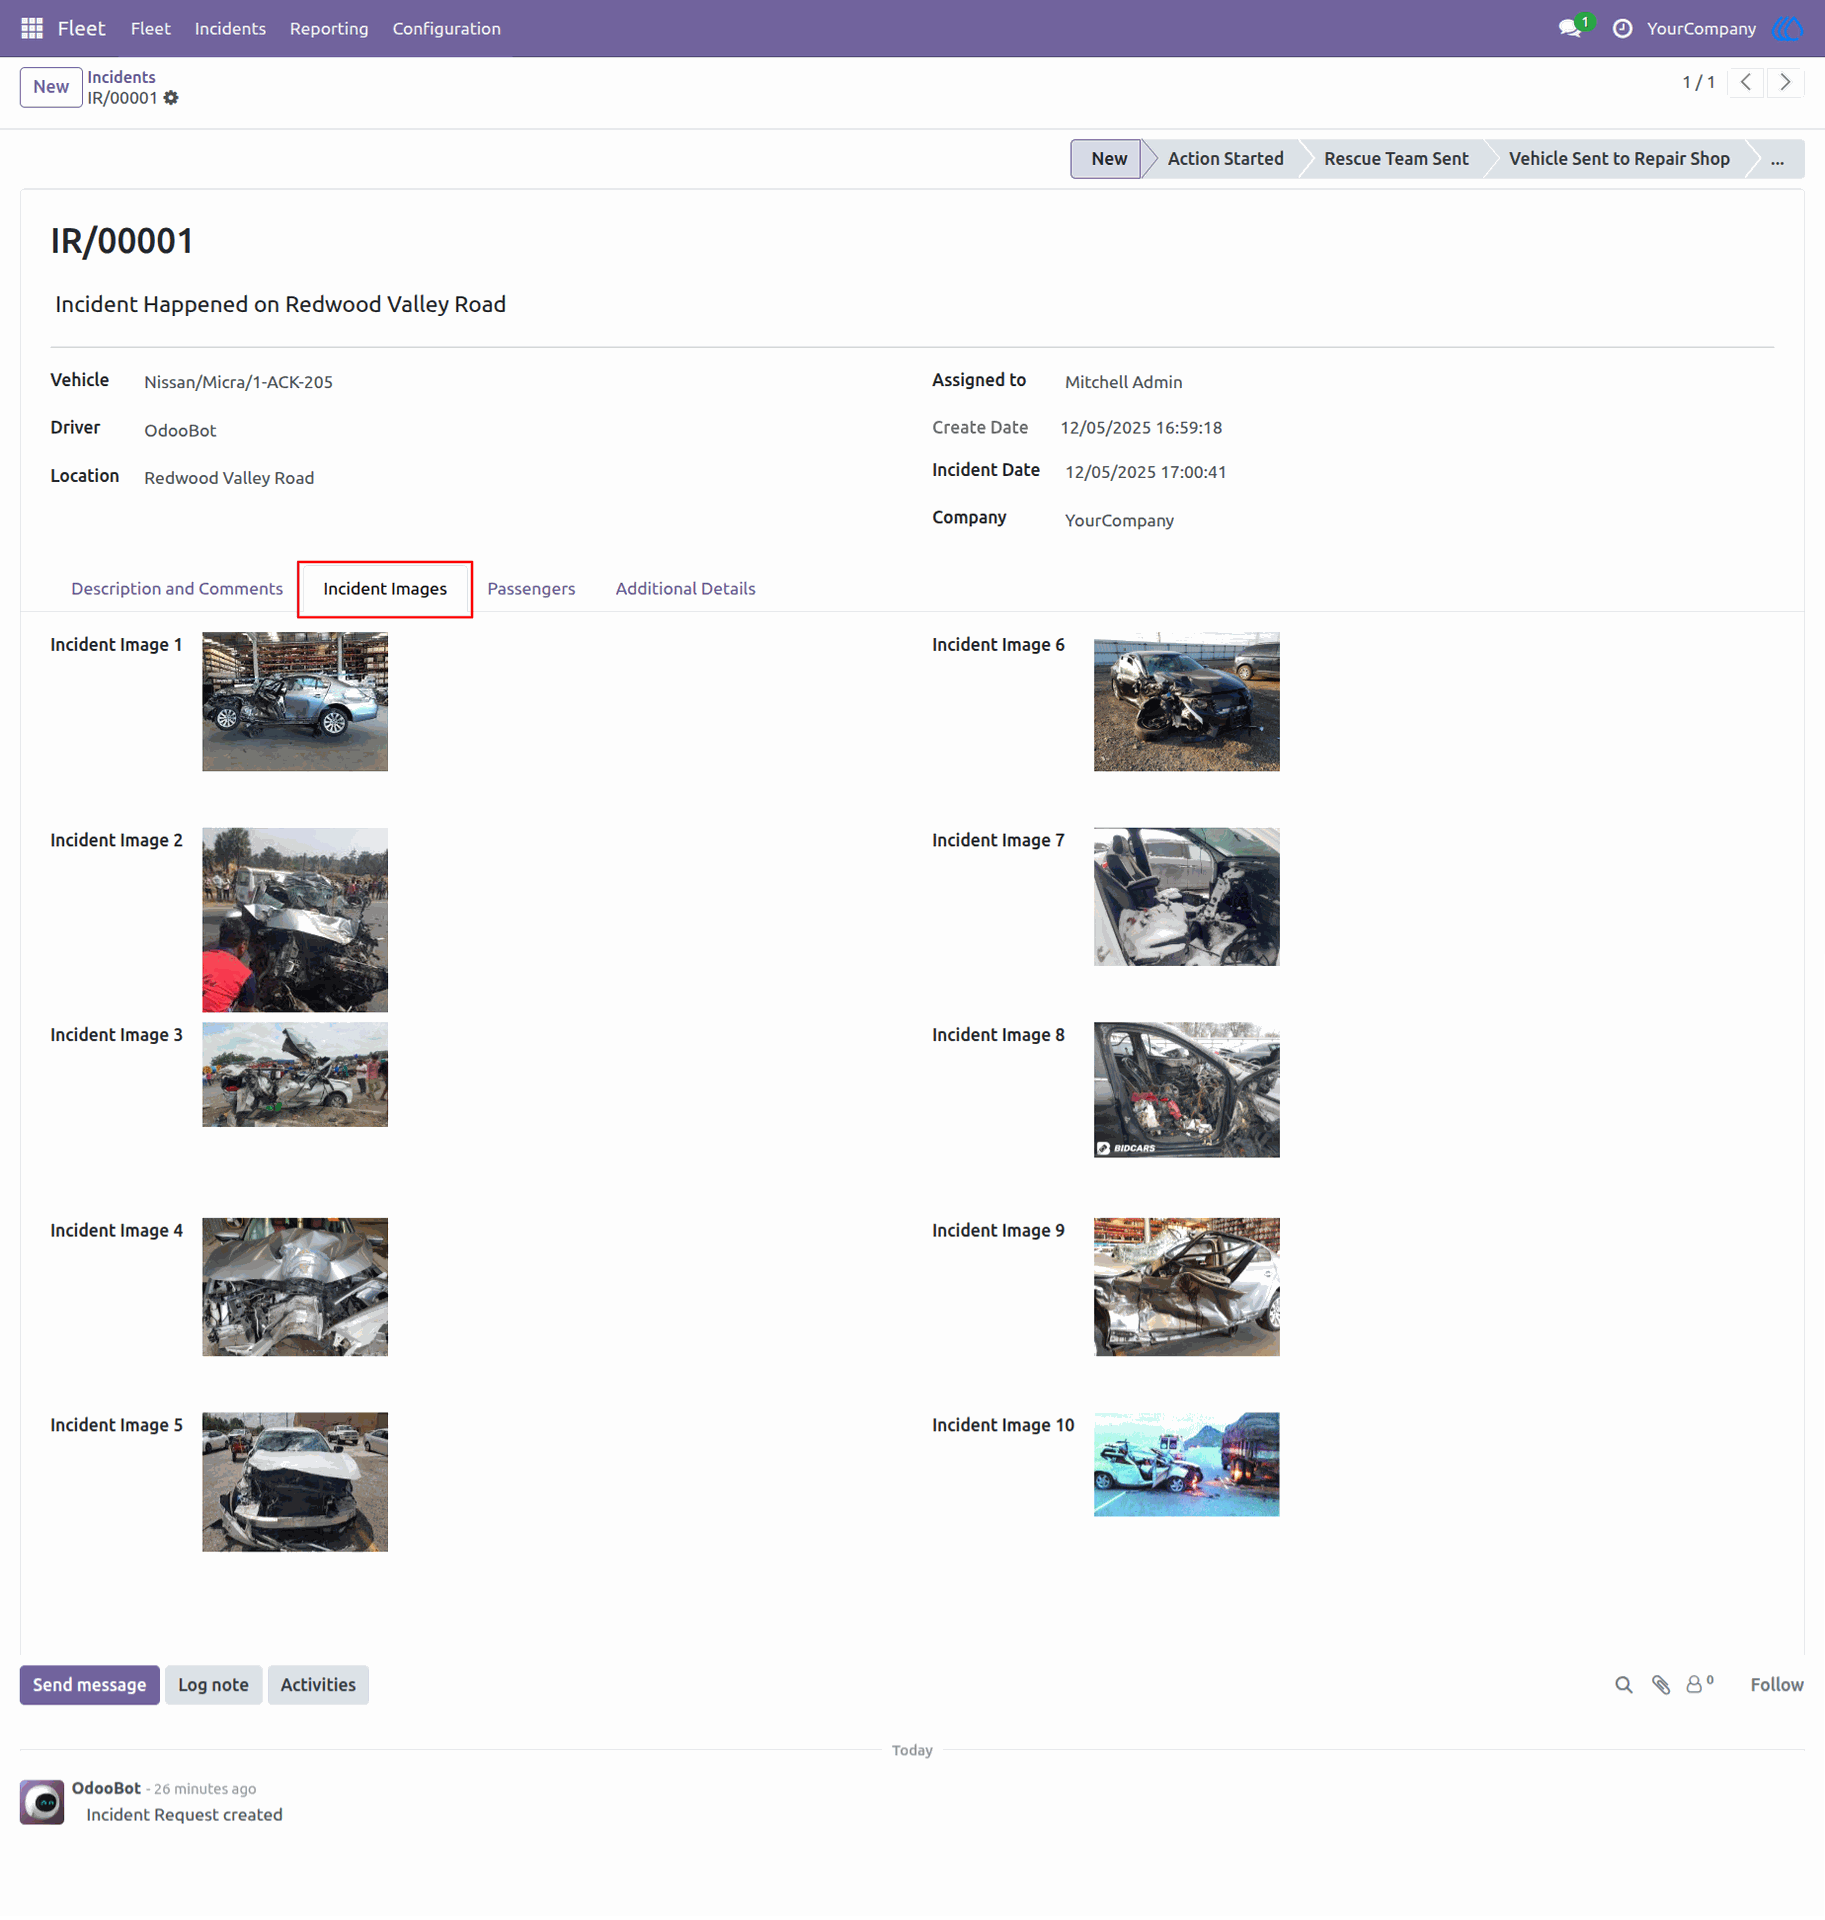The height and width of the screenshot is (1920, 1825).
Task: Open Activities button
Action: [x=318, y=1685]
